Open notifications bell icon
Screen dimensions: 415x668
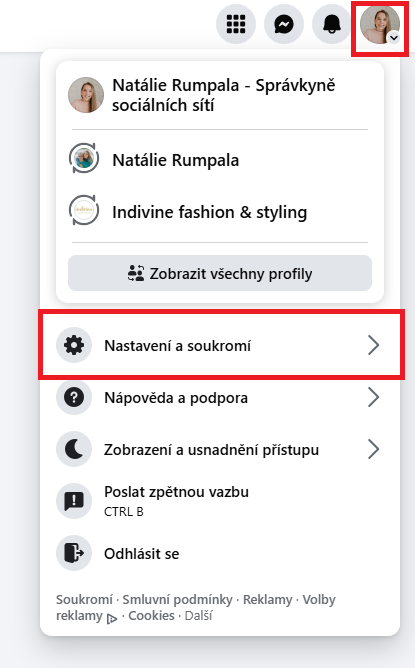click(331, 24)
